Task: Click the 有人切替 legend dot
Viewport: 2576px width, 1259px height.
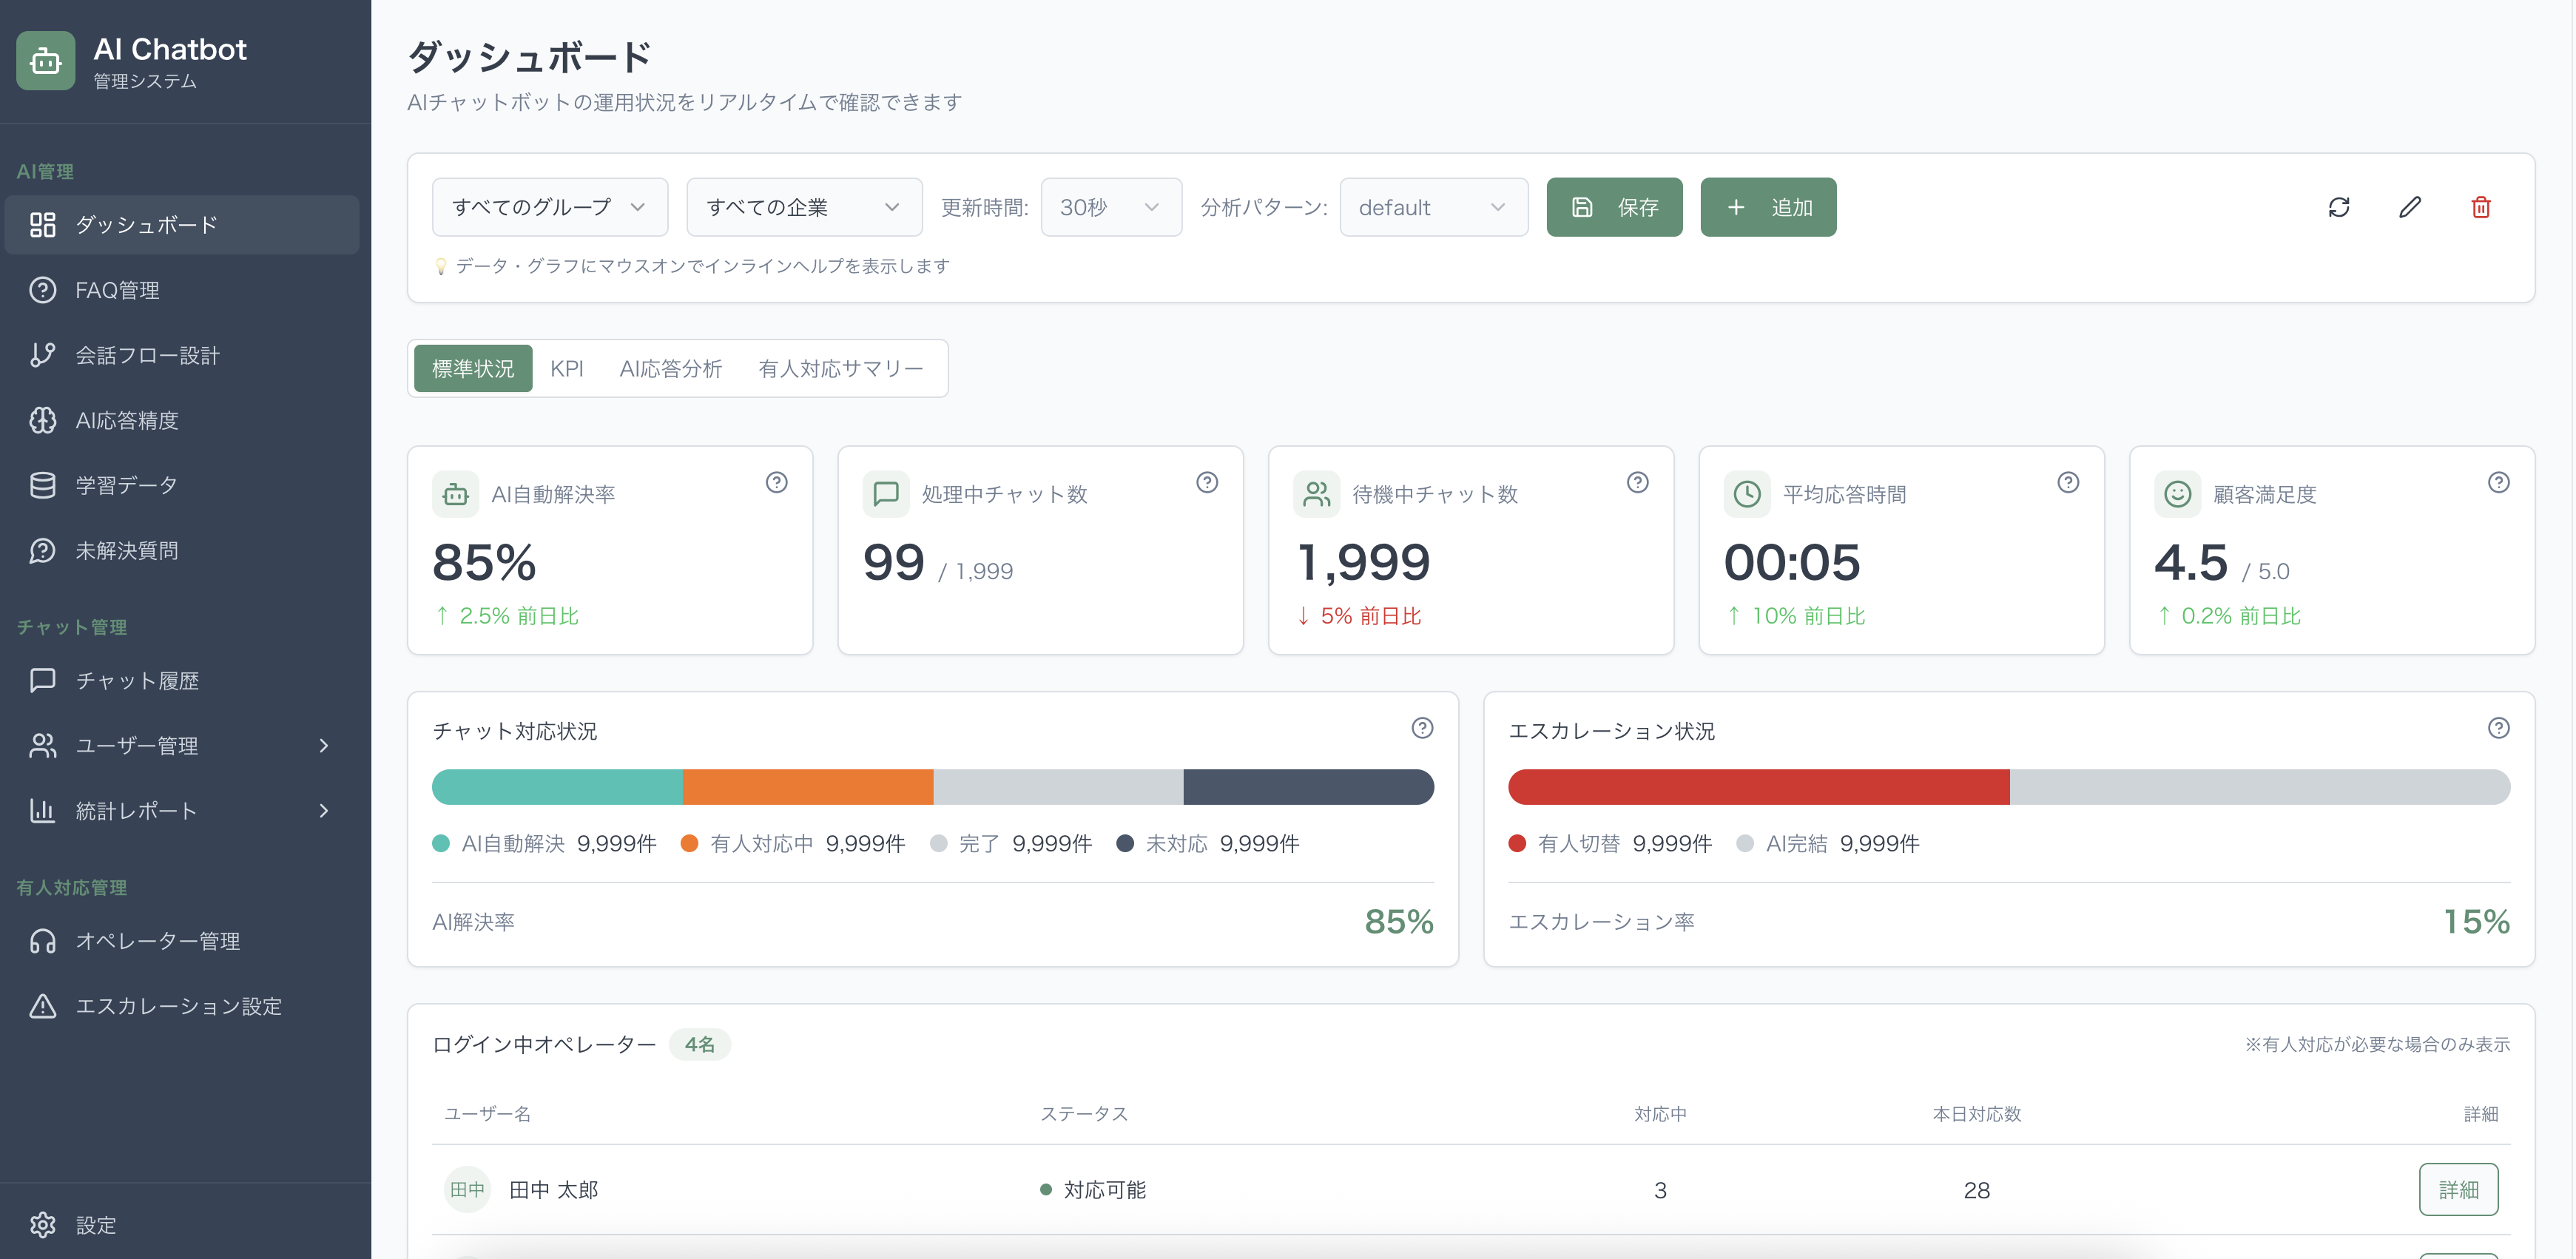Action: click(1517, 843)
